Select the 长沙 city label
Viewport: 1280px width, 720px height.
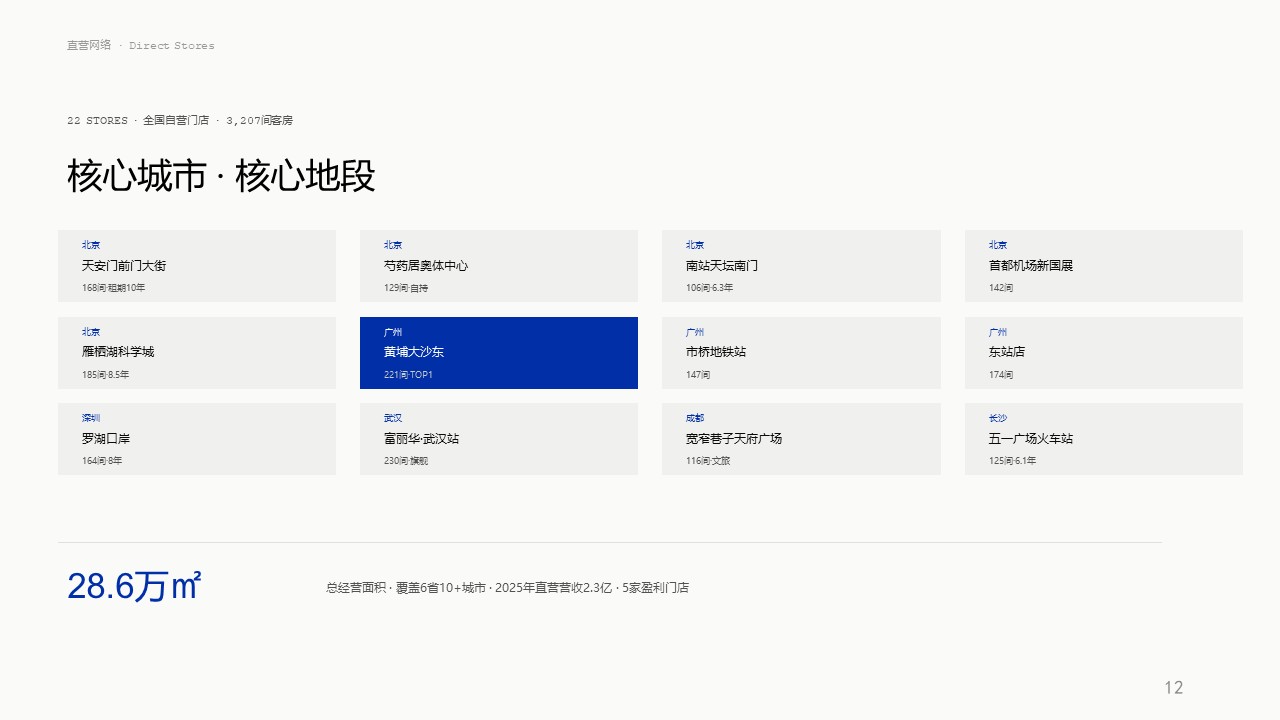coord(998,418)
